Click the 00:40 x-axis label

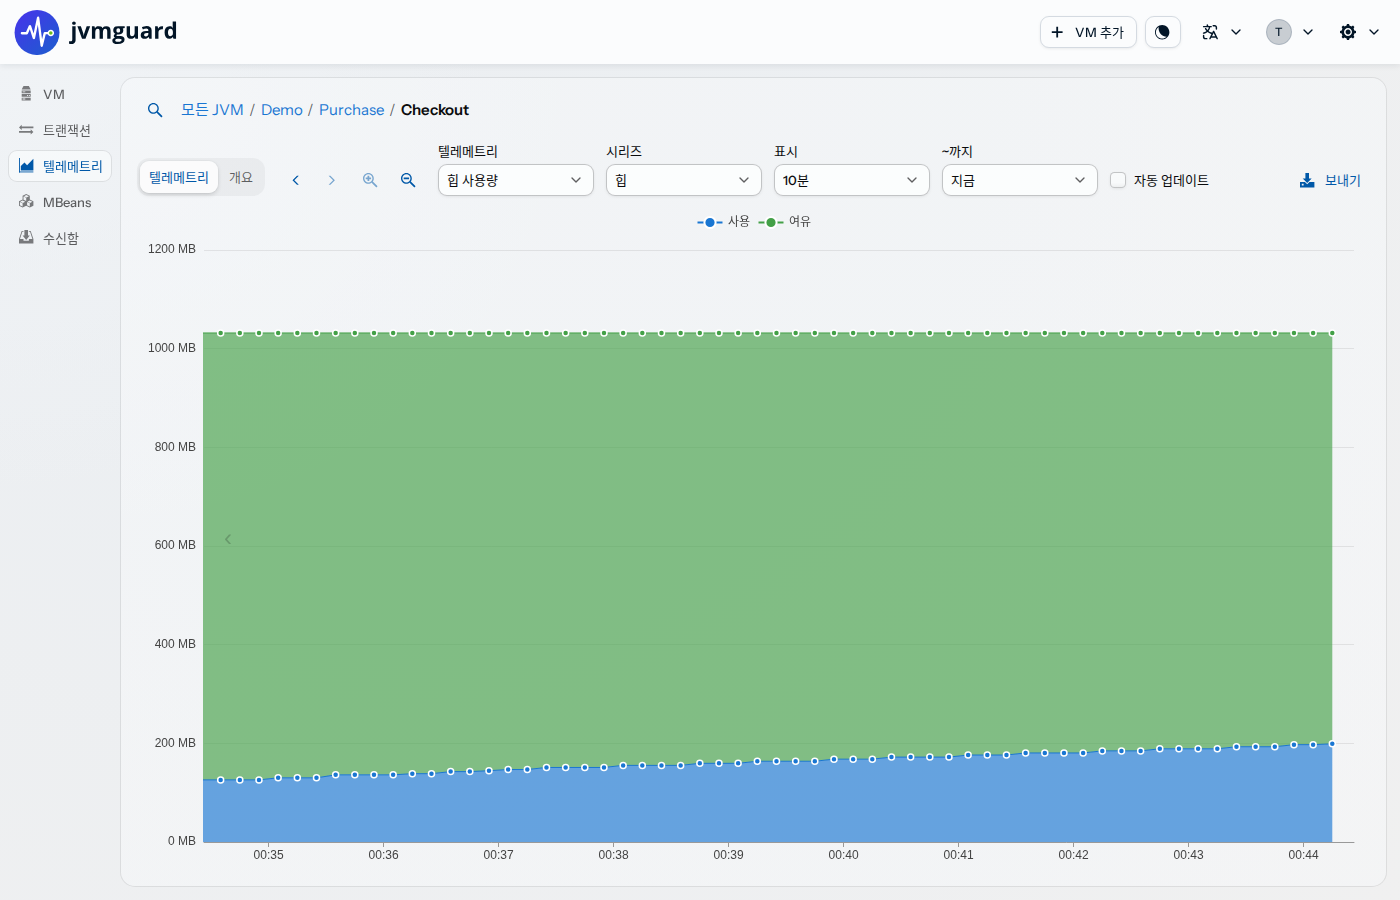(843, 855)
